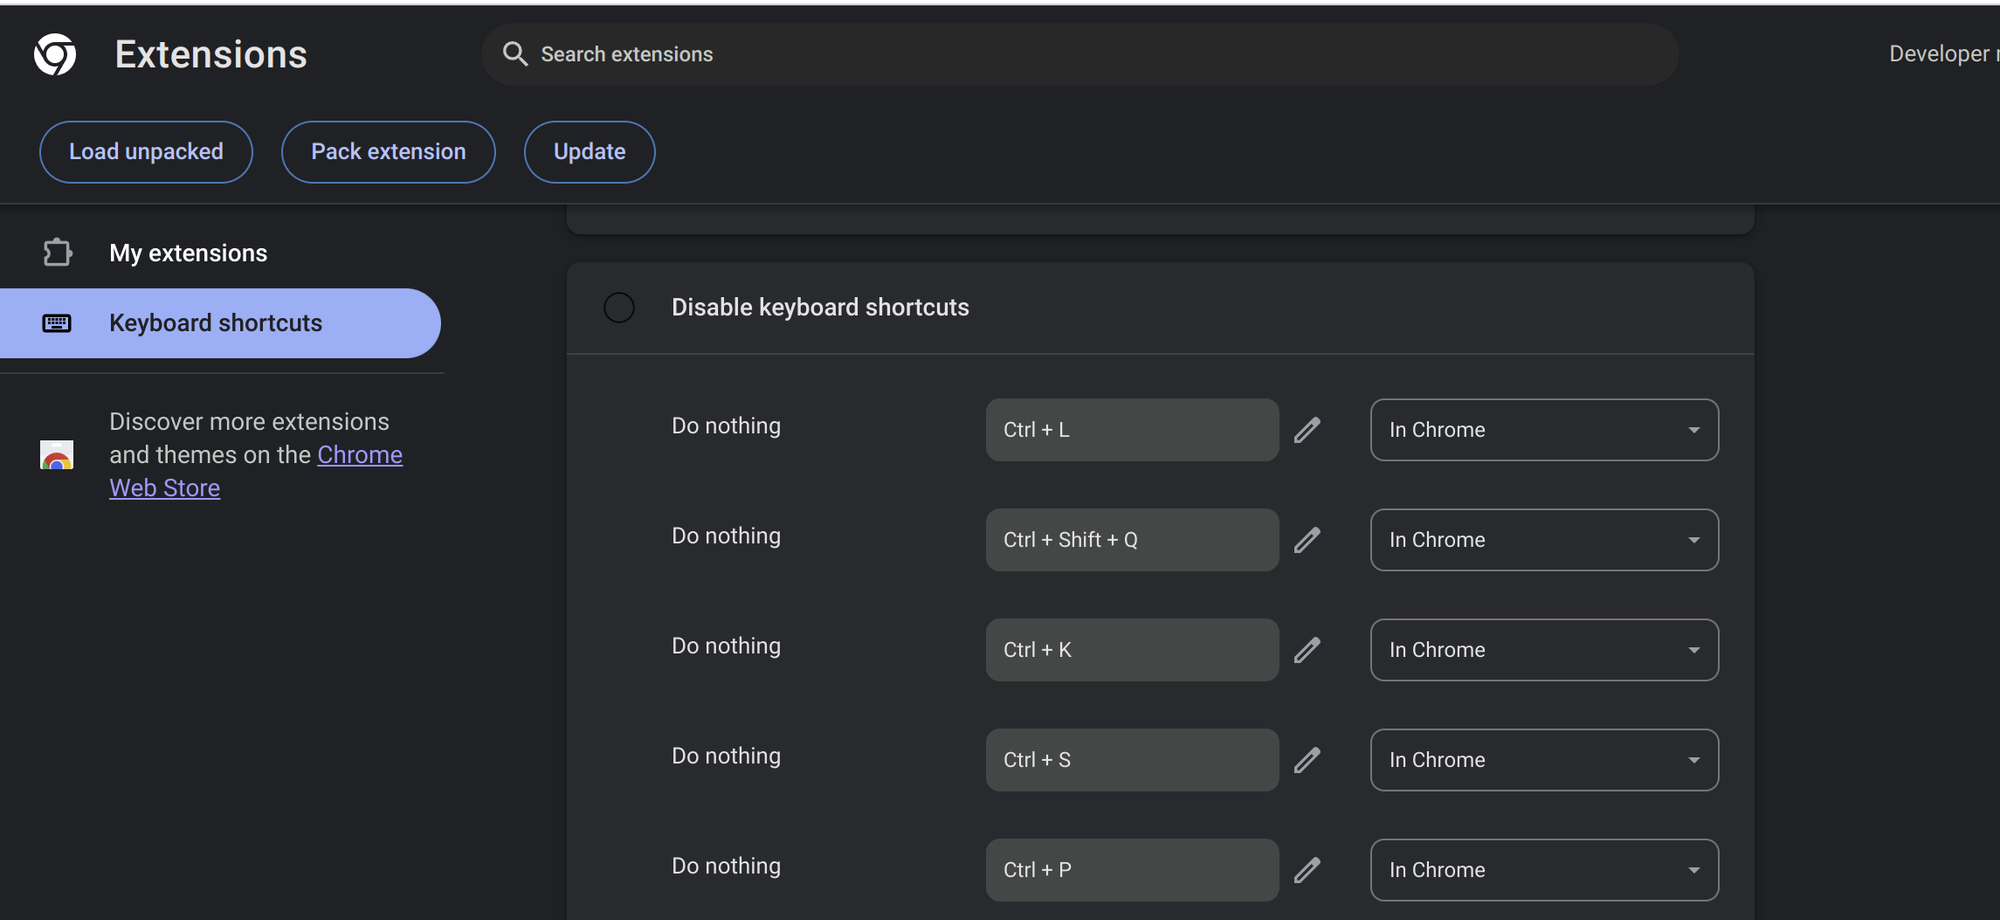Select Keyboard shortcuts sidebar item
Screen dimensions: 2000x920
[215, 323]
